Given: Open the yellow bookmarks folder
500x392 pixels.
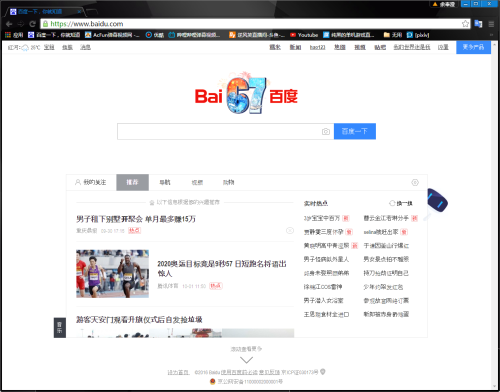Looking at the screenshot, I should (393, 35).
